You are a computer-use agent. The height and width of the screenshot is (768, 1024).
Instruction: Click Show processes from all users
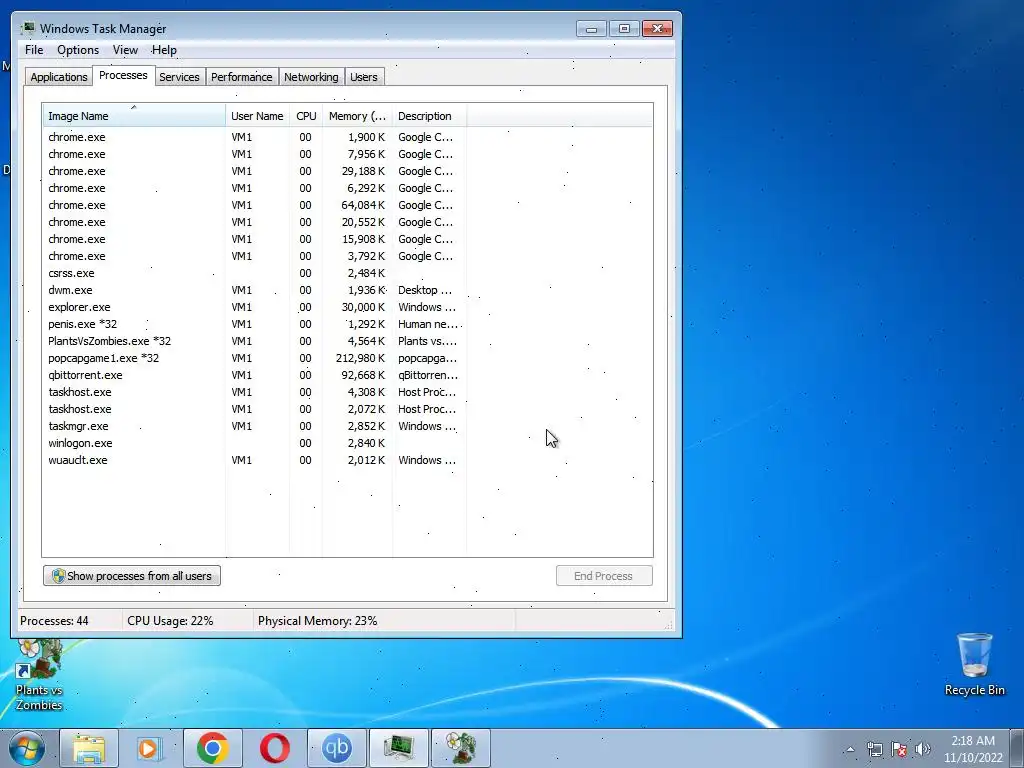132,576
